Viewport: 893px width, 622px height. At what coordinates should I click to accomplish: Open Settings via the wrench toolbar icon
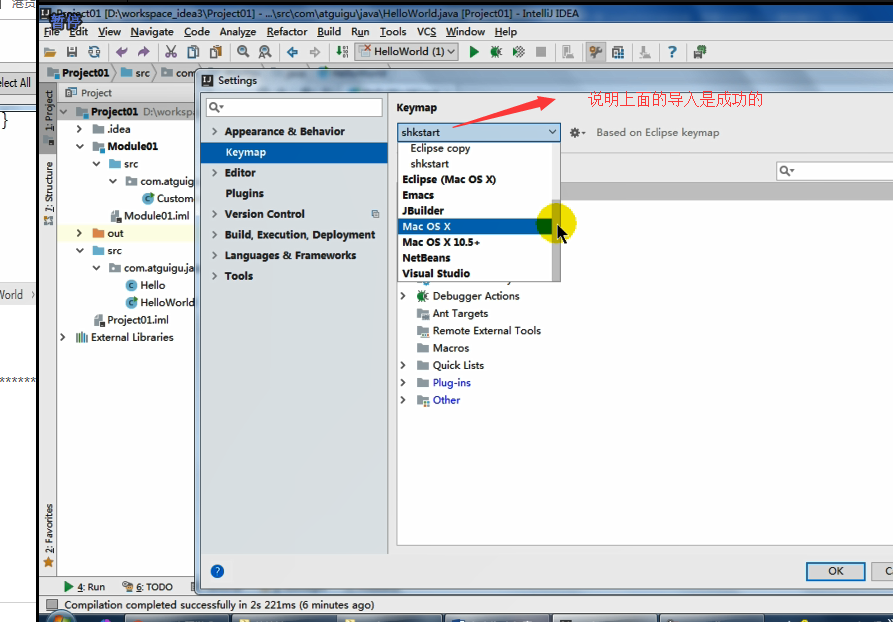coord(596,52)
